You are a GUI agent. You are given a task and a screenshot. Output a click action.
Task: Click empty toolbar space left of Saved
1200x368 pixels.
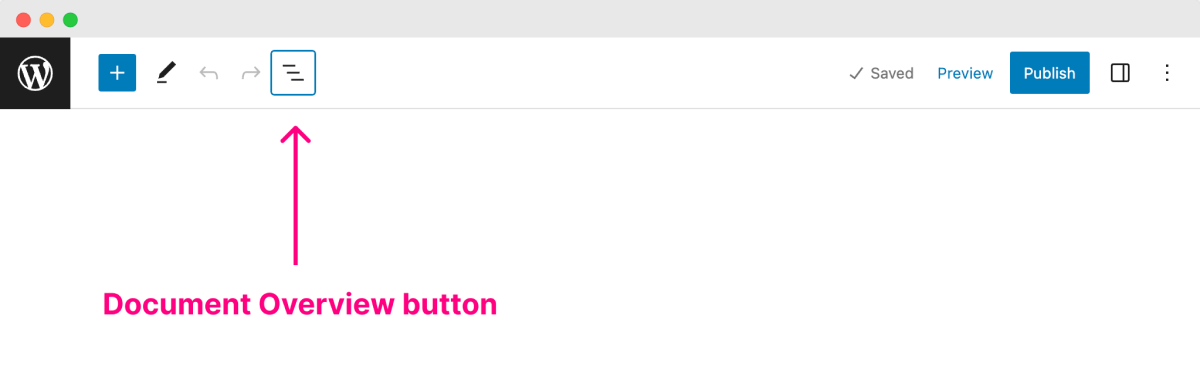580,73
